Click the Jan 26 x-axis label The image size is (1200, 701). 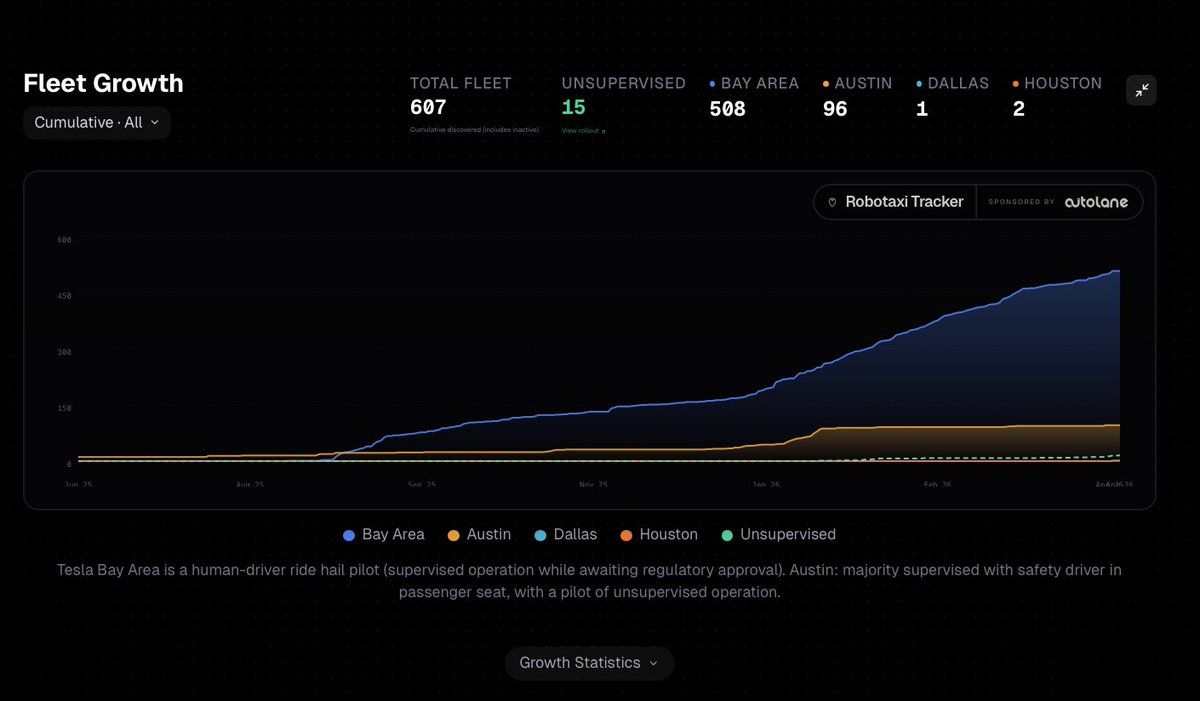click(x=766, y=485)
